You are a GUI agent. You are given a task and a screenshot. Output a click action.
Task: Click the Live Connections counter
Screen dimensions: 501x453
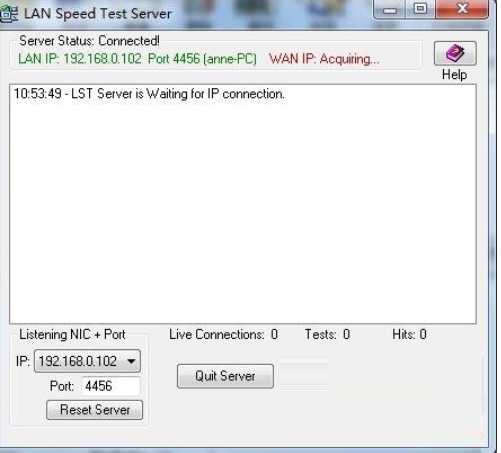pos(223,334)
